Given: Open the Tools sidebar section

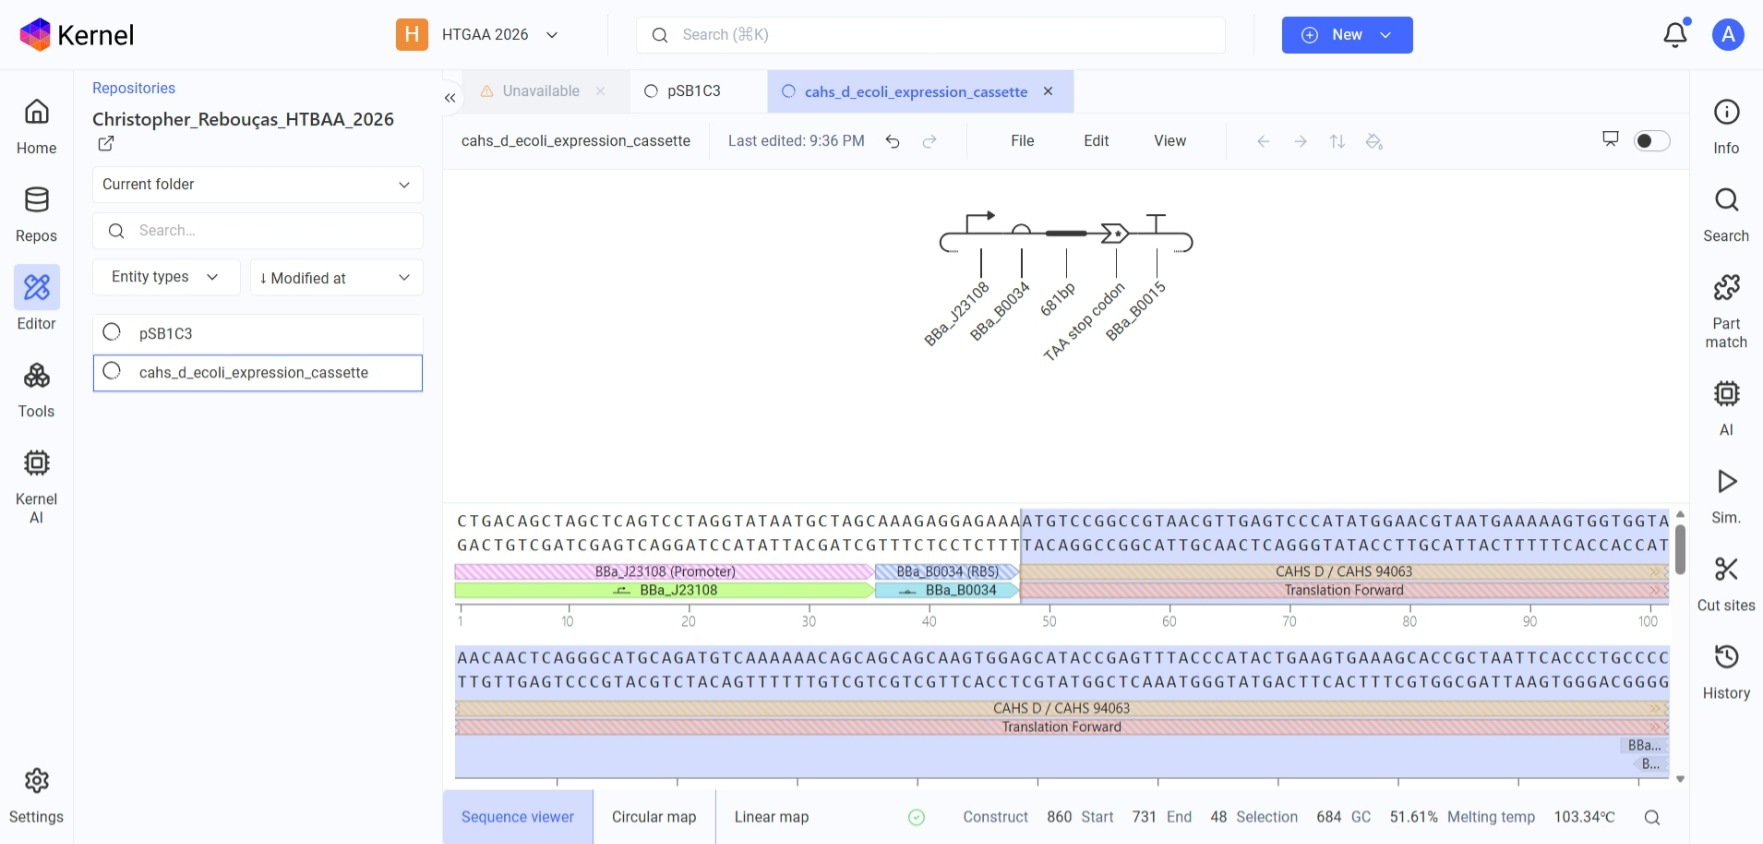Looking at the screenshot, I should 36,391.
